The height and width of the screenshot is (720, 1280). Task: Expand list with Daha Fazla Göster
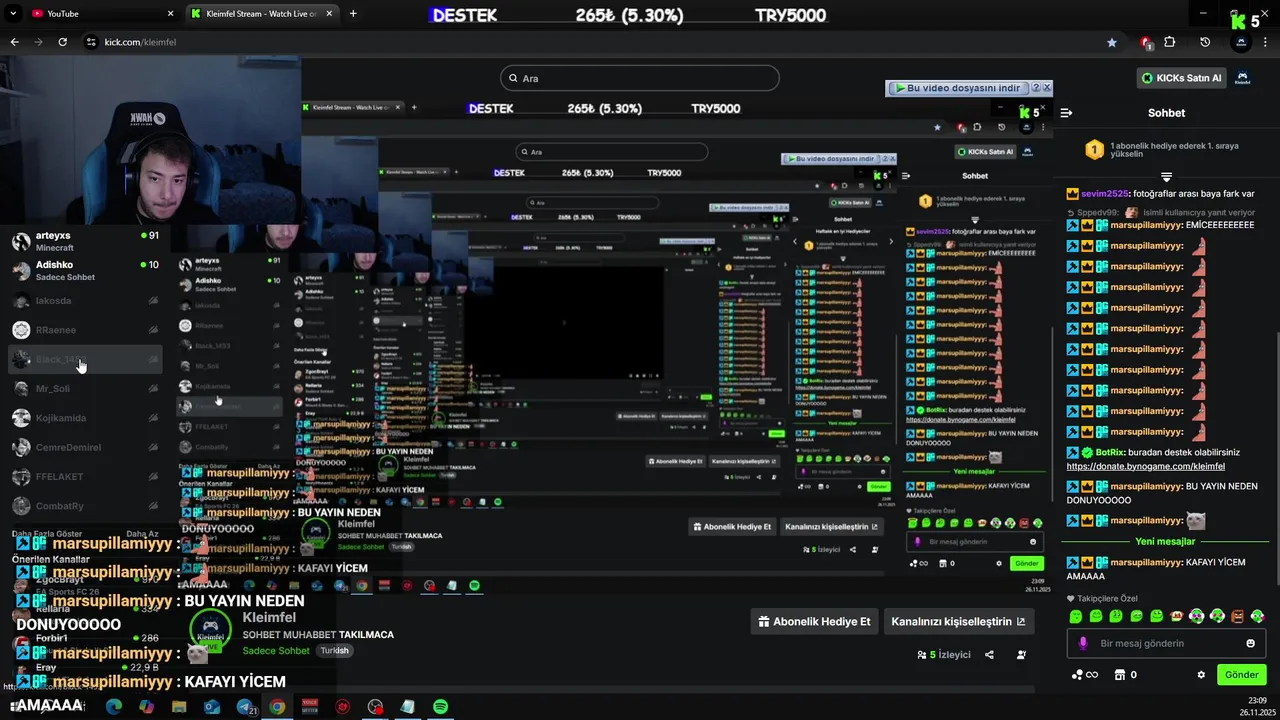47,534
